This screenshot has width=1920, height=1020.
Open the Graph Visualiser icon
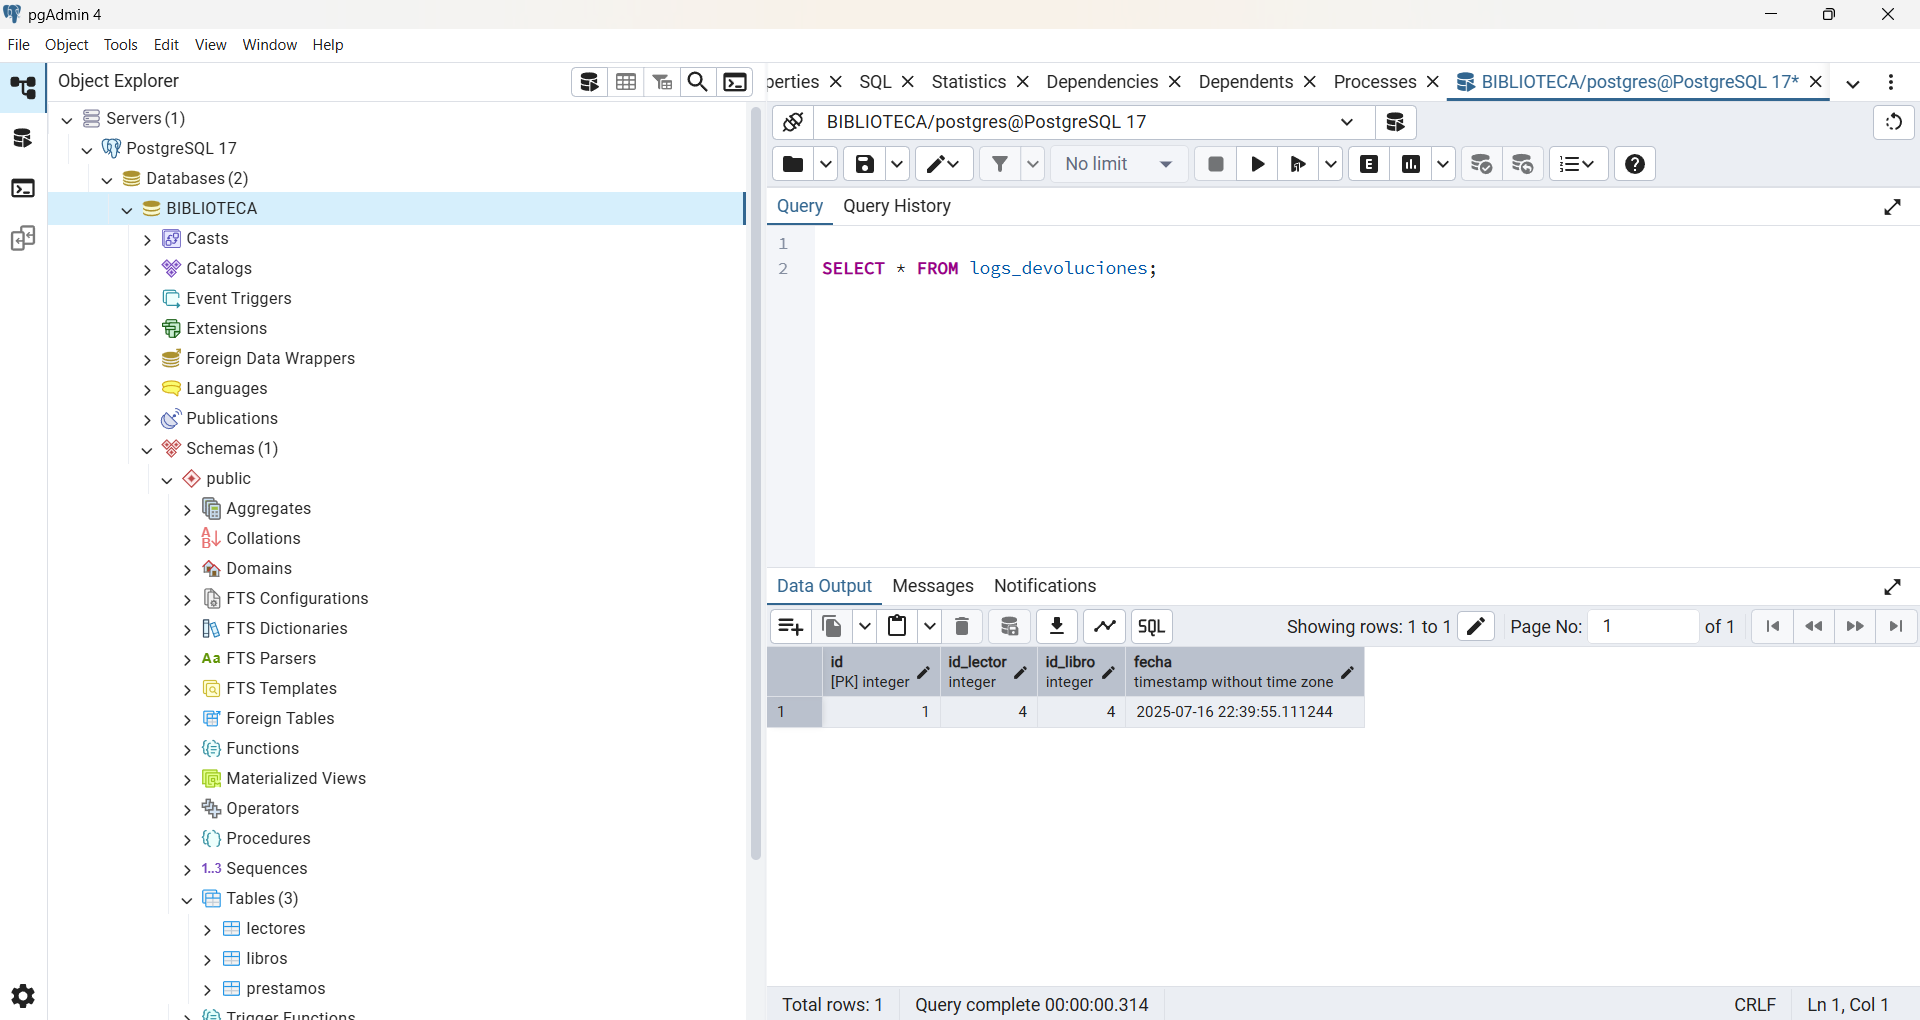point(1105,626)
